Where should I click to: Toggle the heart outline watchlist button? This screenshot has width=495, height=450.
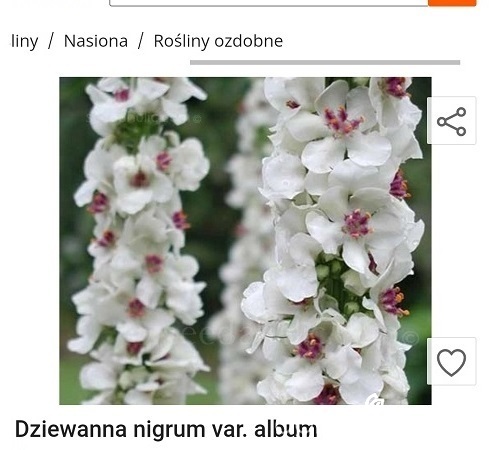[451, 362]
